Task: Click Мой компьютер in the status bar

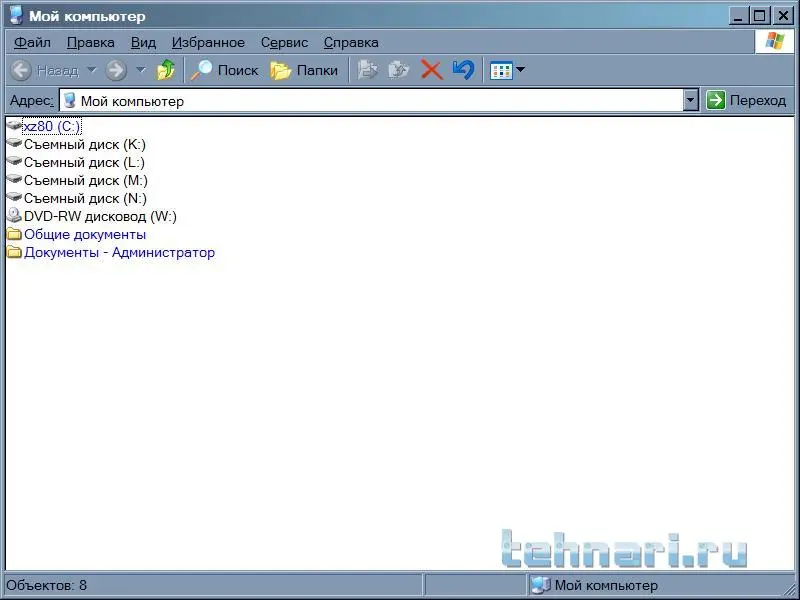Action: tap(606, 585)
